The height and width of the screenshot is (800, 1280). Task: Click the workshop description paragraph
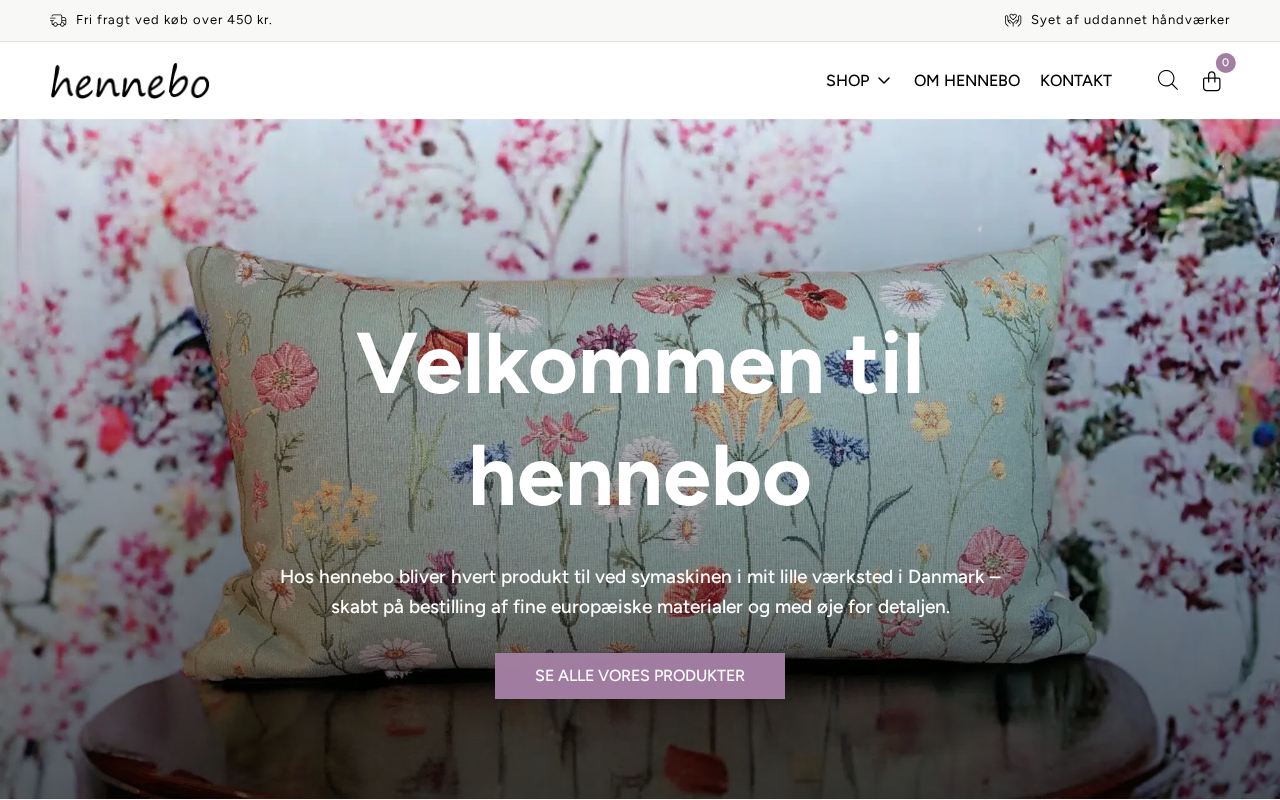pyautogui.click(x=640, y=592)
